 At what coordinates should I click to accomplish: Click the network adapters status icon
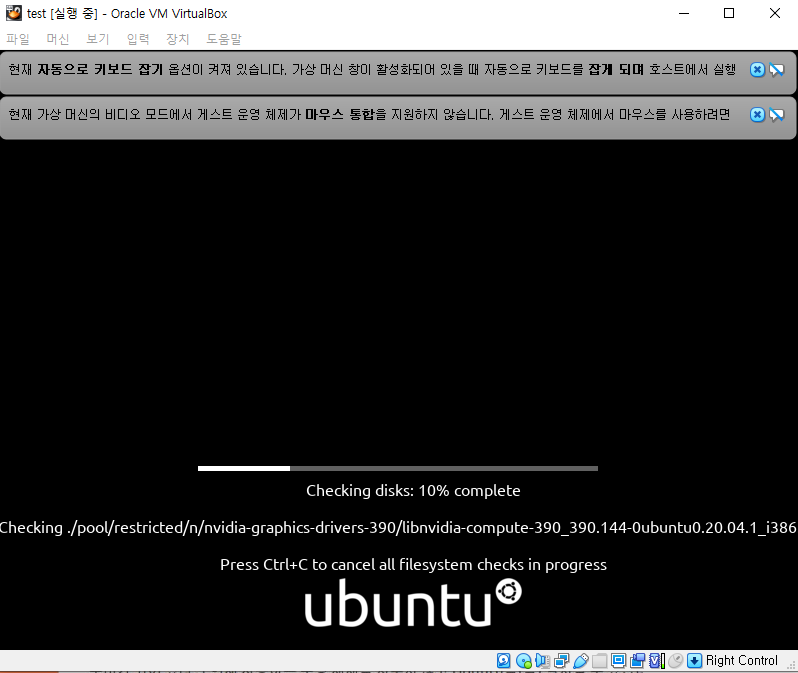pos(561,661)
